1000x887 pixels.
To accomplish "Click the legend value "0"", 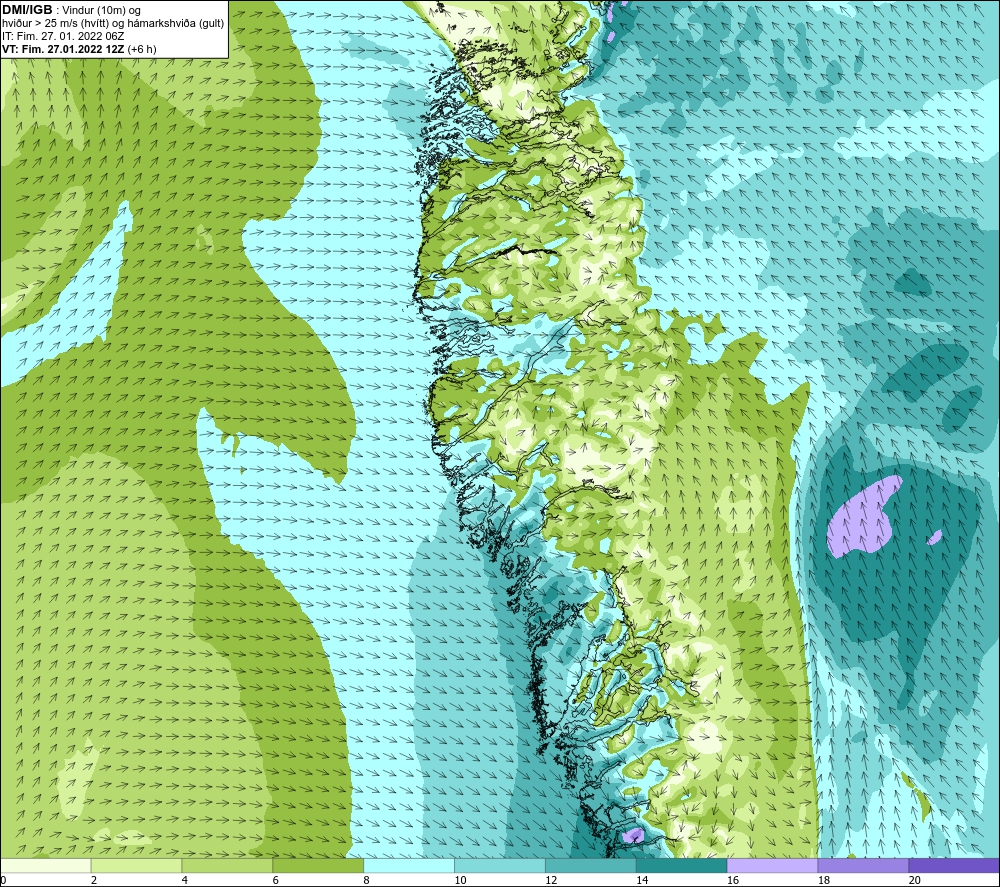I will click(3, 880).
